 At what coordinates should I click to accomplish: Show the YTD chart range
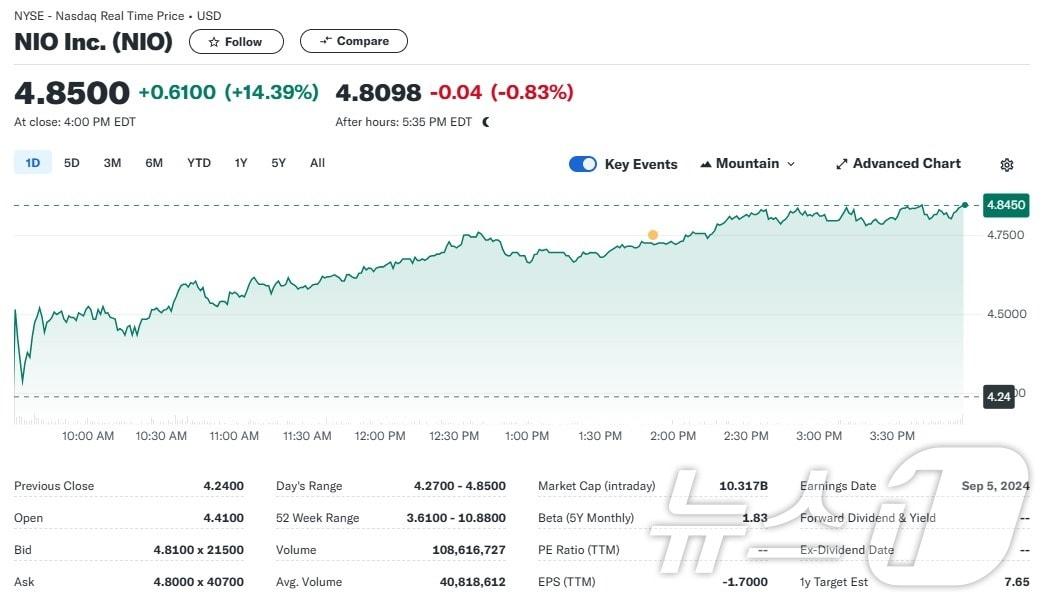coord(199,163)
